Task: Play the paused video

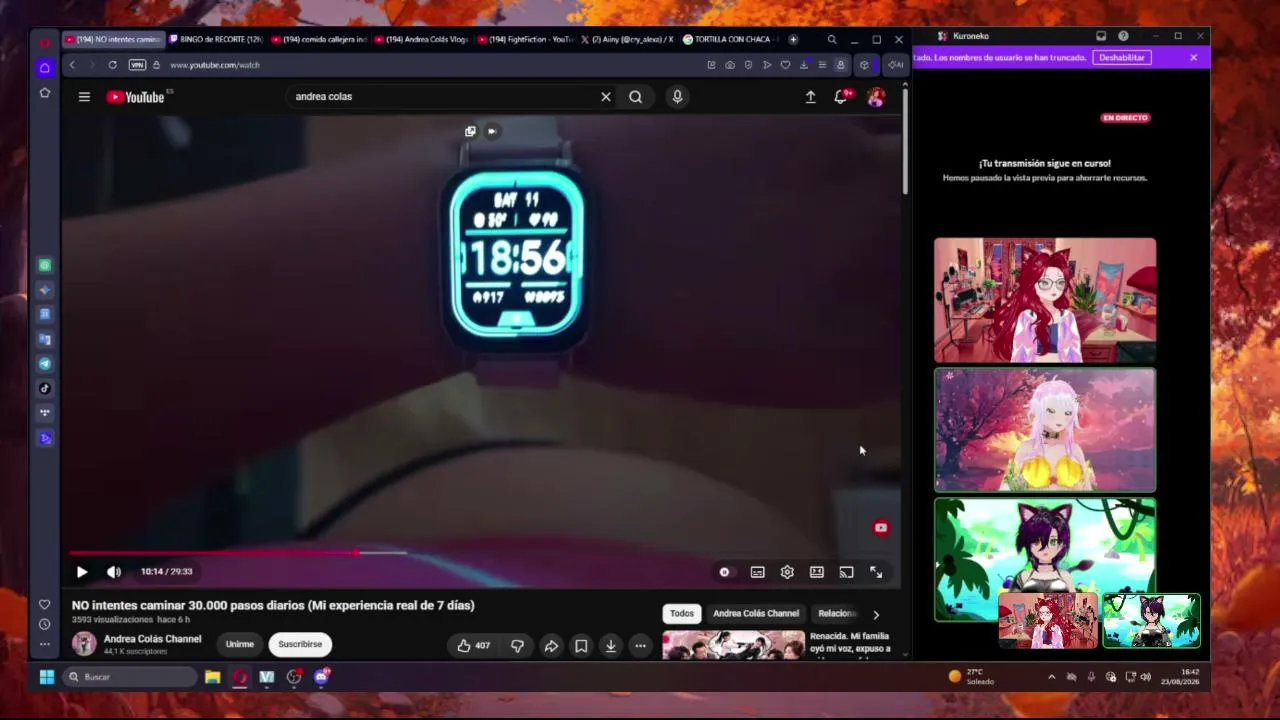Action: pos(82,572)
